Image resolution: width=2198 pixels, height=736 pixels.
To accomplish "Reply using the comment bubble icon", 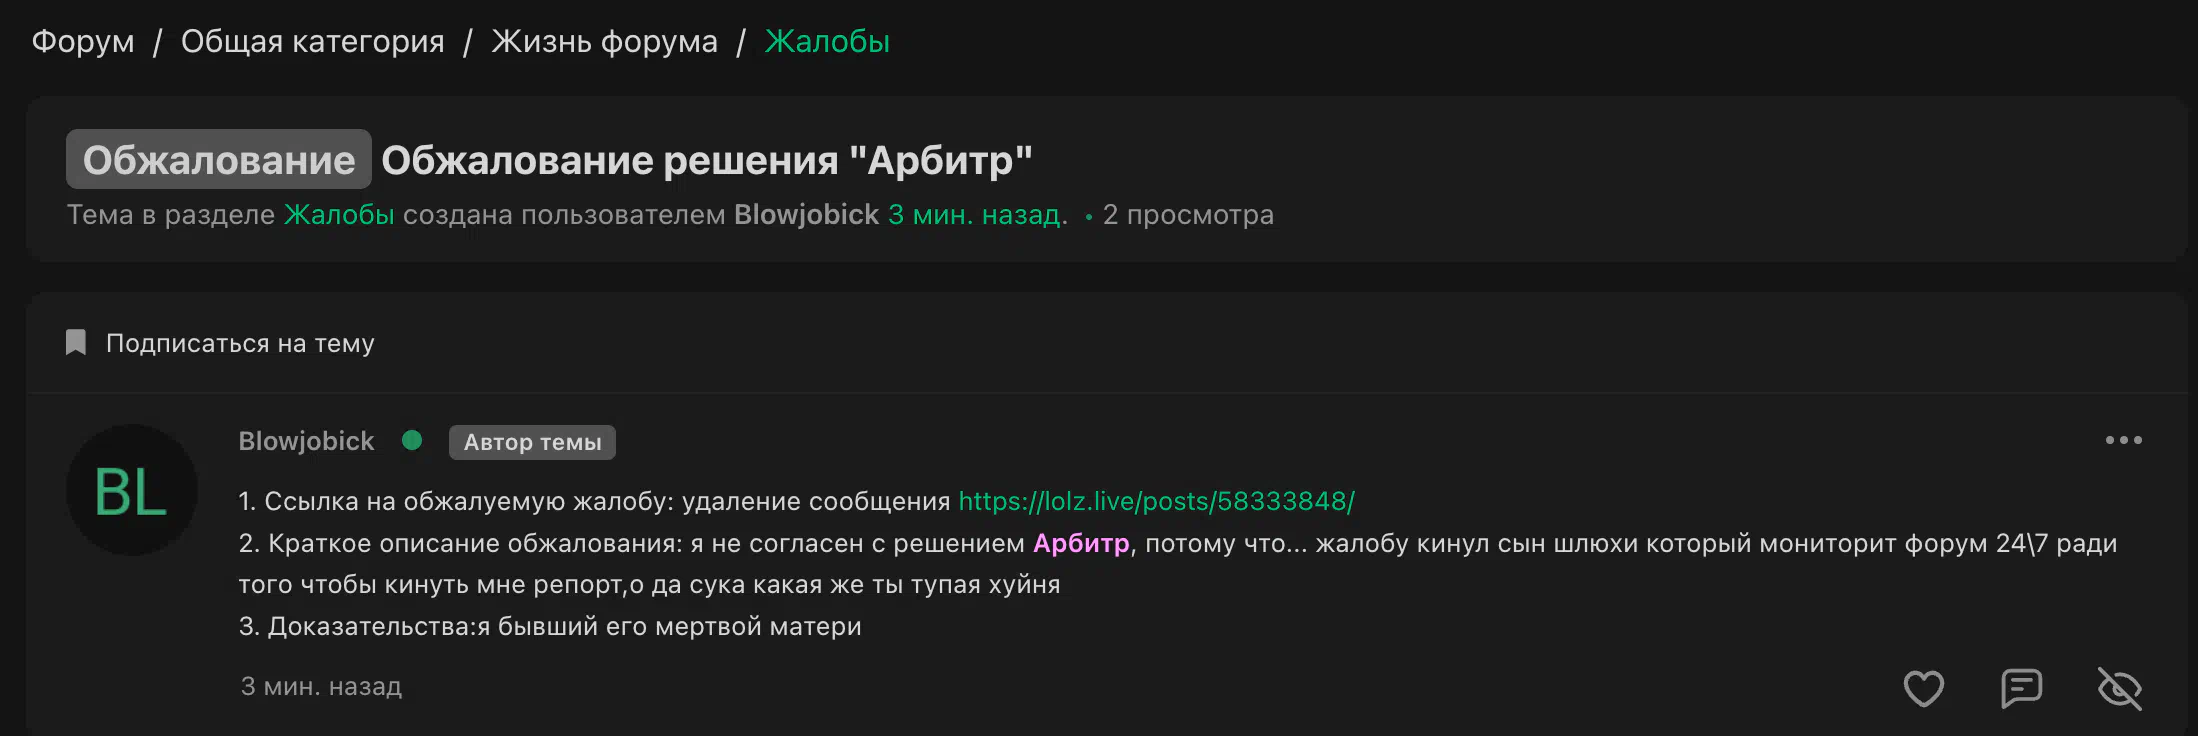I will [x=2021, y=688].
